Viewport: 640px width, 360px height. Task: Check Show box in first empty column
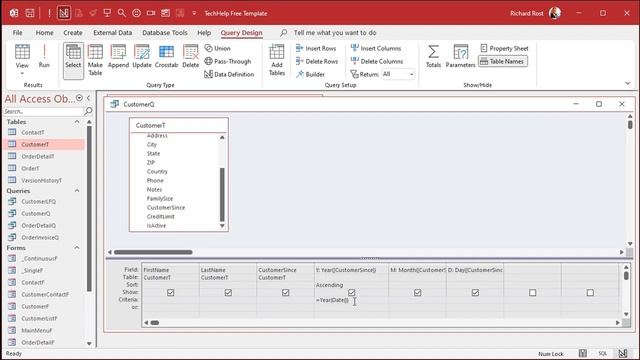point(533,293)
